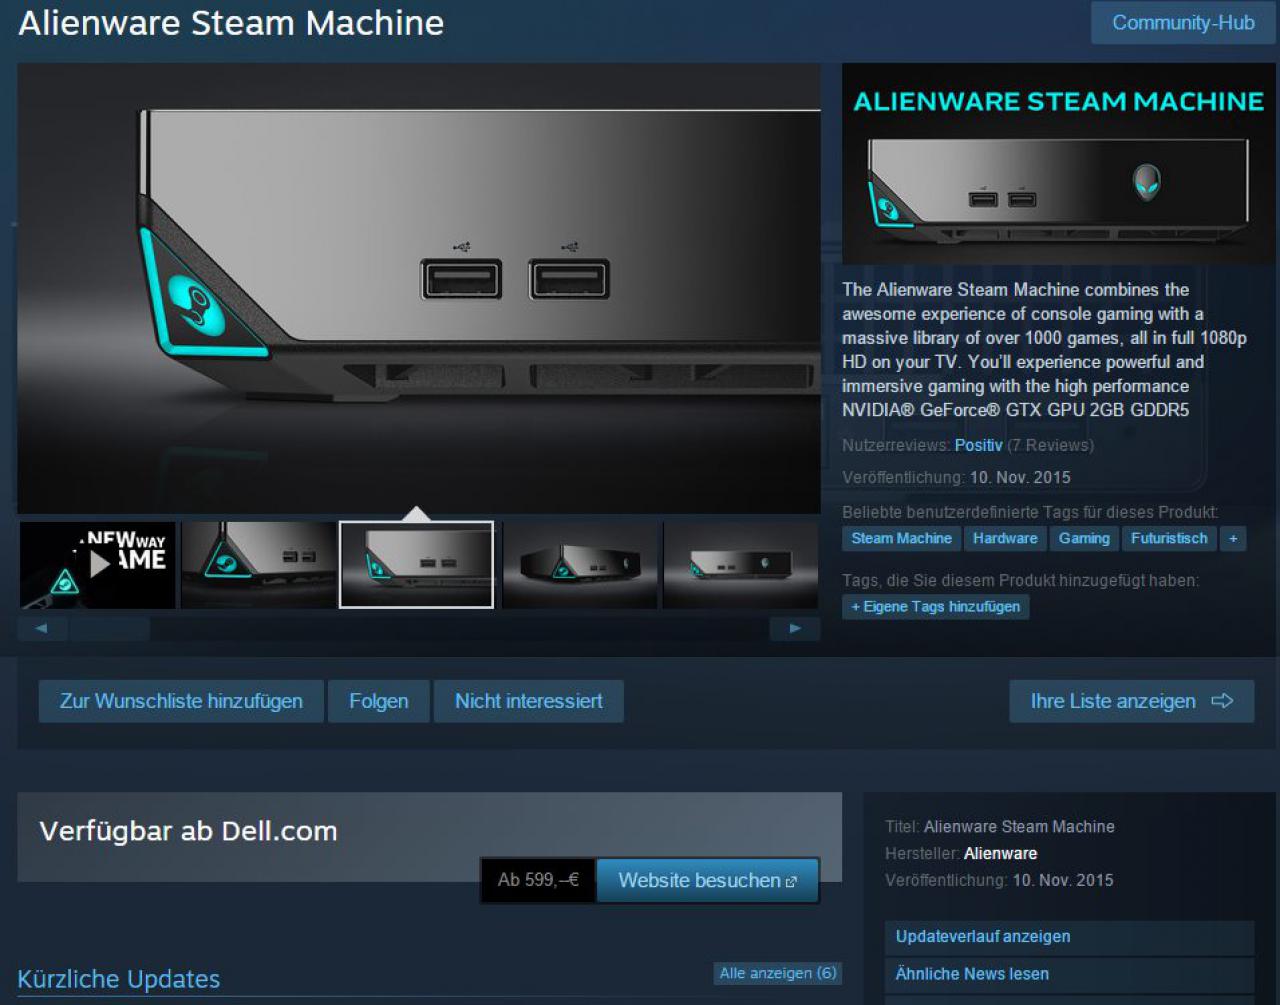Click the Ab 599,–€ price label

coord(538,880)
